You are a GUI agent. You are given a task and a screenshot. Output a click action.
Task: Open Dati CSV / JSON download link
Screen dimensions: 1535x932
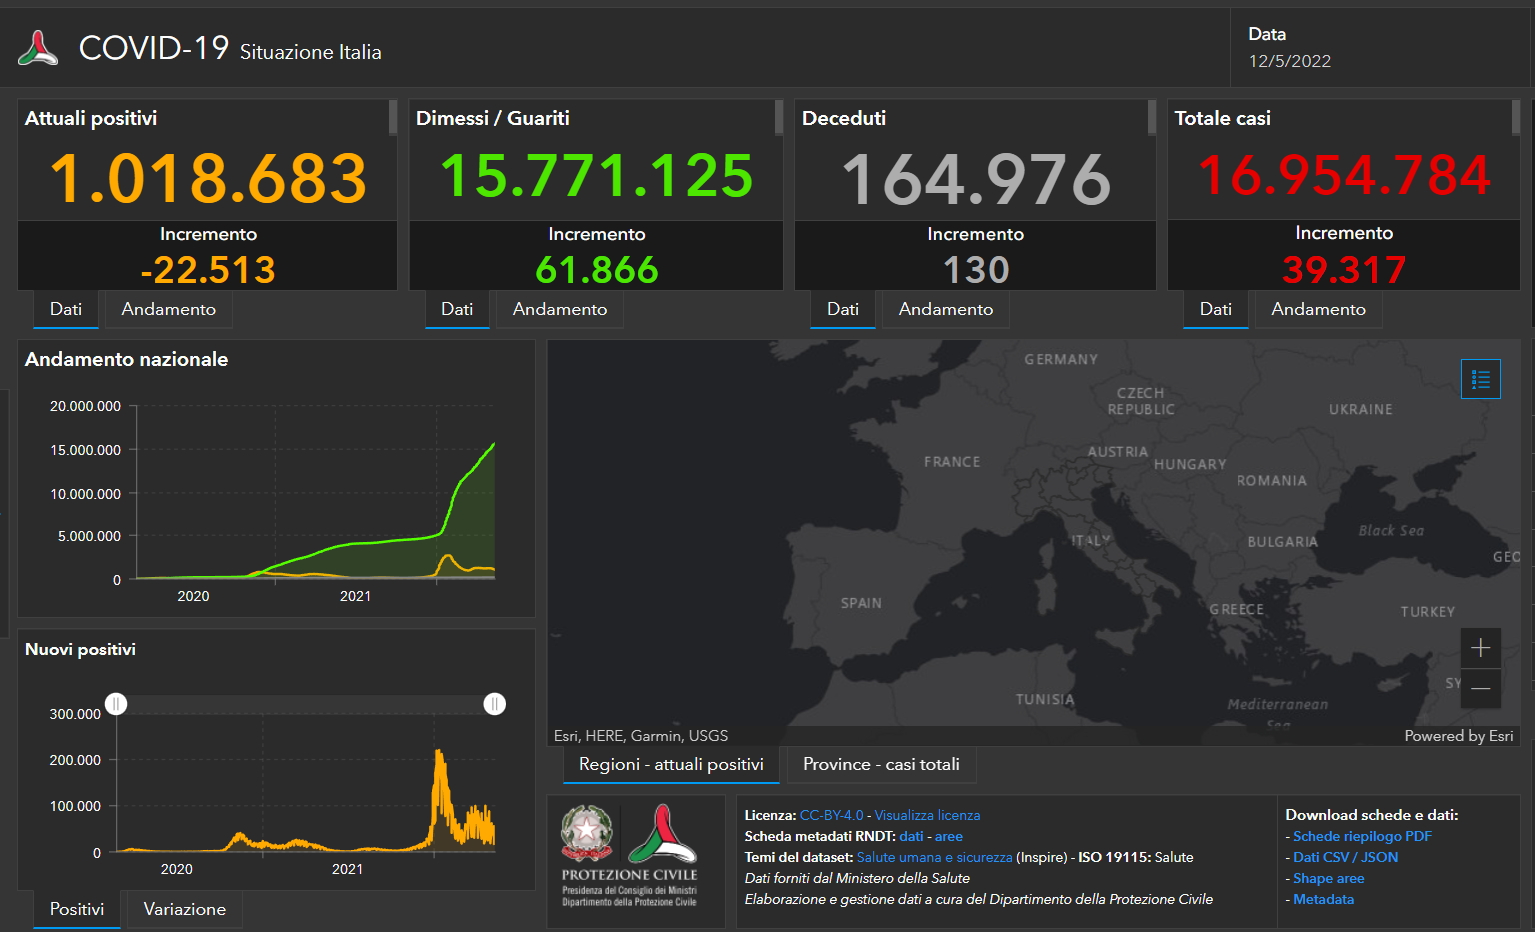pyautogui.click(x=1345, y=857)
